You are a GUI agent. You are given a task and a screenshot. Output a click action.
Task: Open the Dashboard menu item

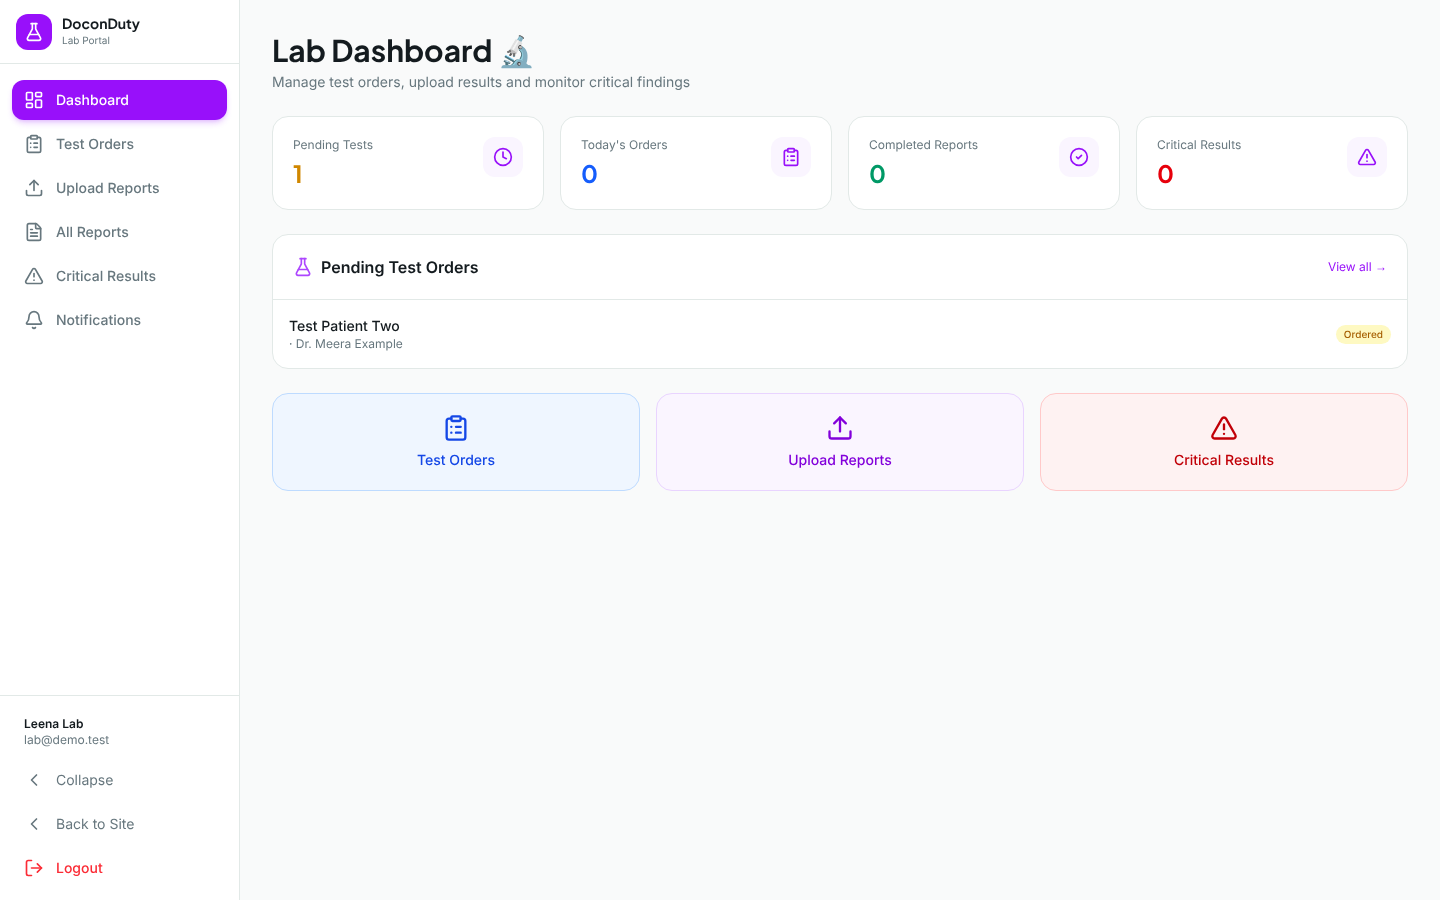pyautogui.click(x=119, y=100)
